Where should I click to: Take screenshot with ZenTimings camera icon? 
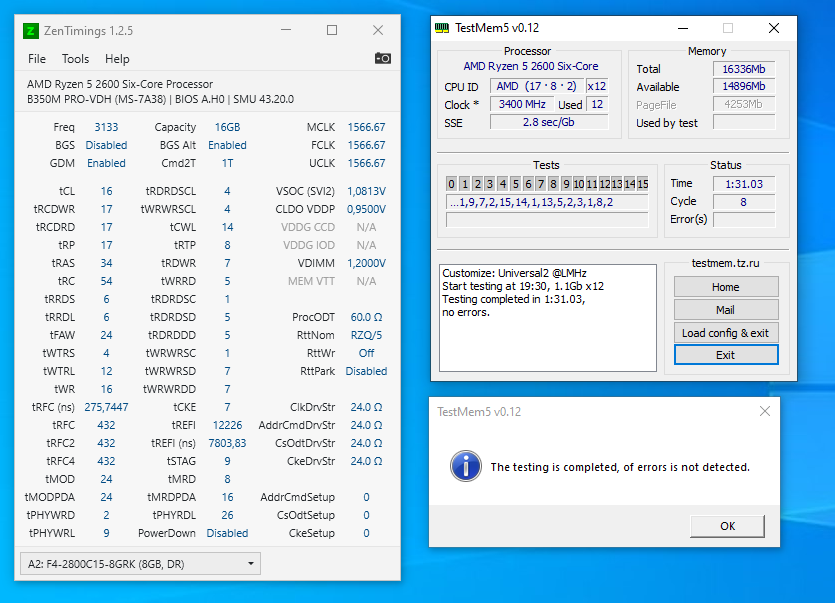(x=382, y=58)
